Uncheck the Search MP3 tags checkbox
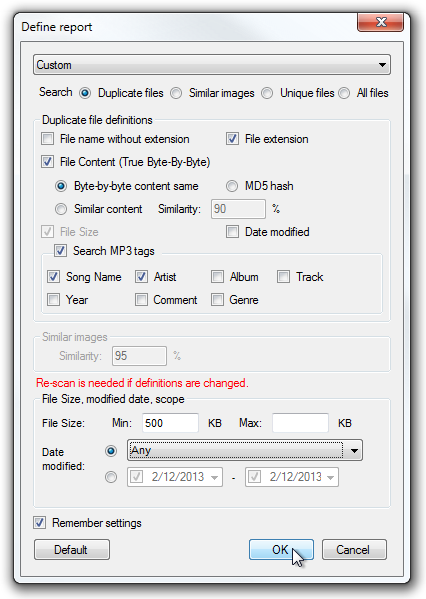The height and width of the screenshot is (599, 426). click(x=60, y=251)
